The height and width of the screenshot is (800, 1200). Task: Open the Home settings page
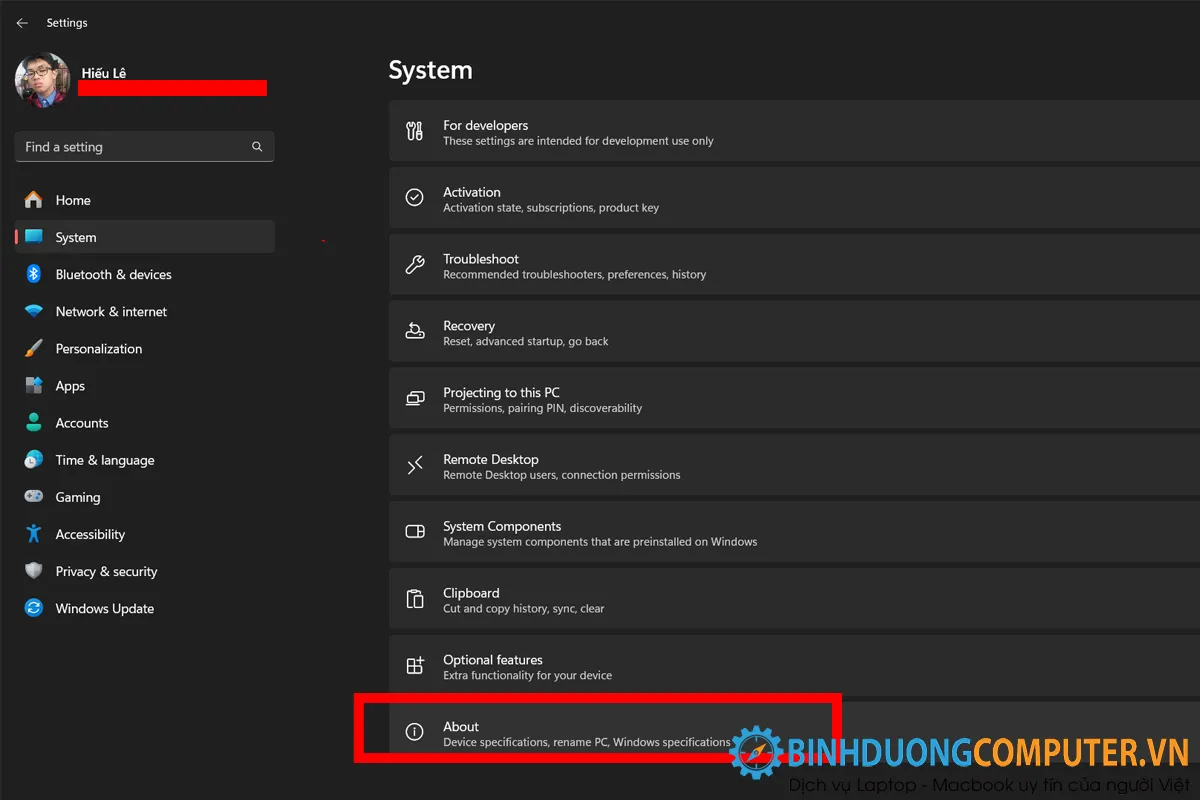(x=73, y=200)
